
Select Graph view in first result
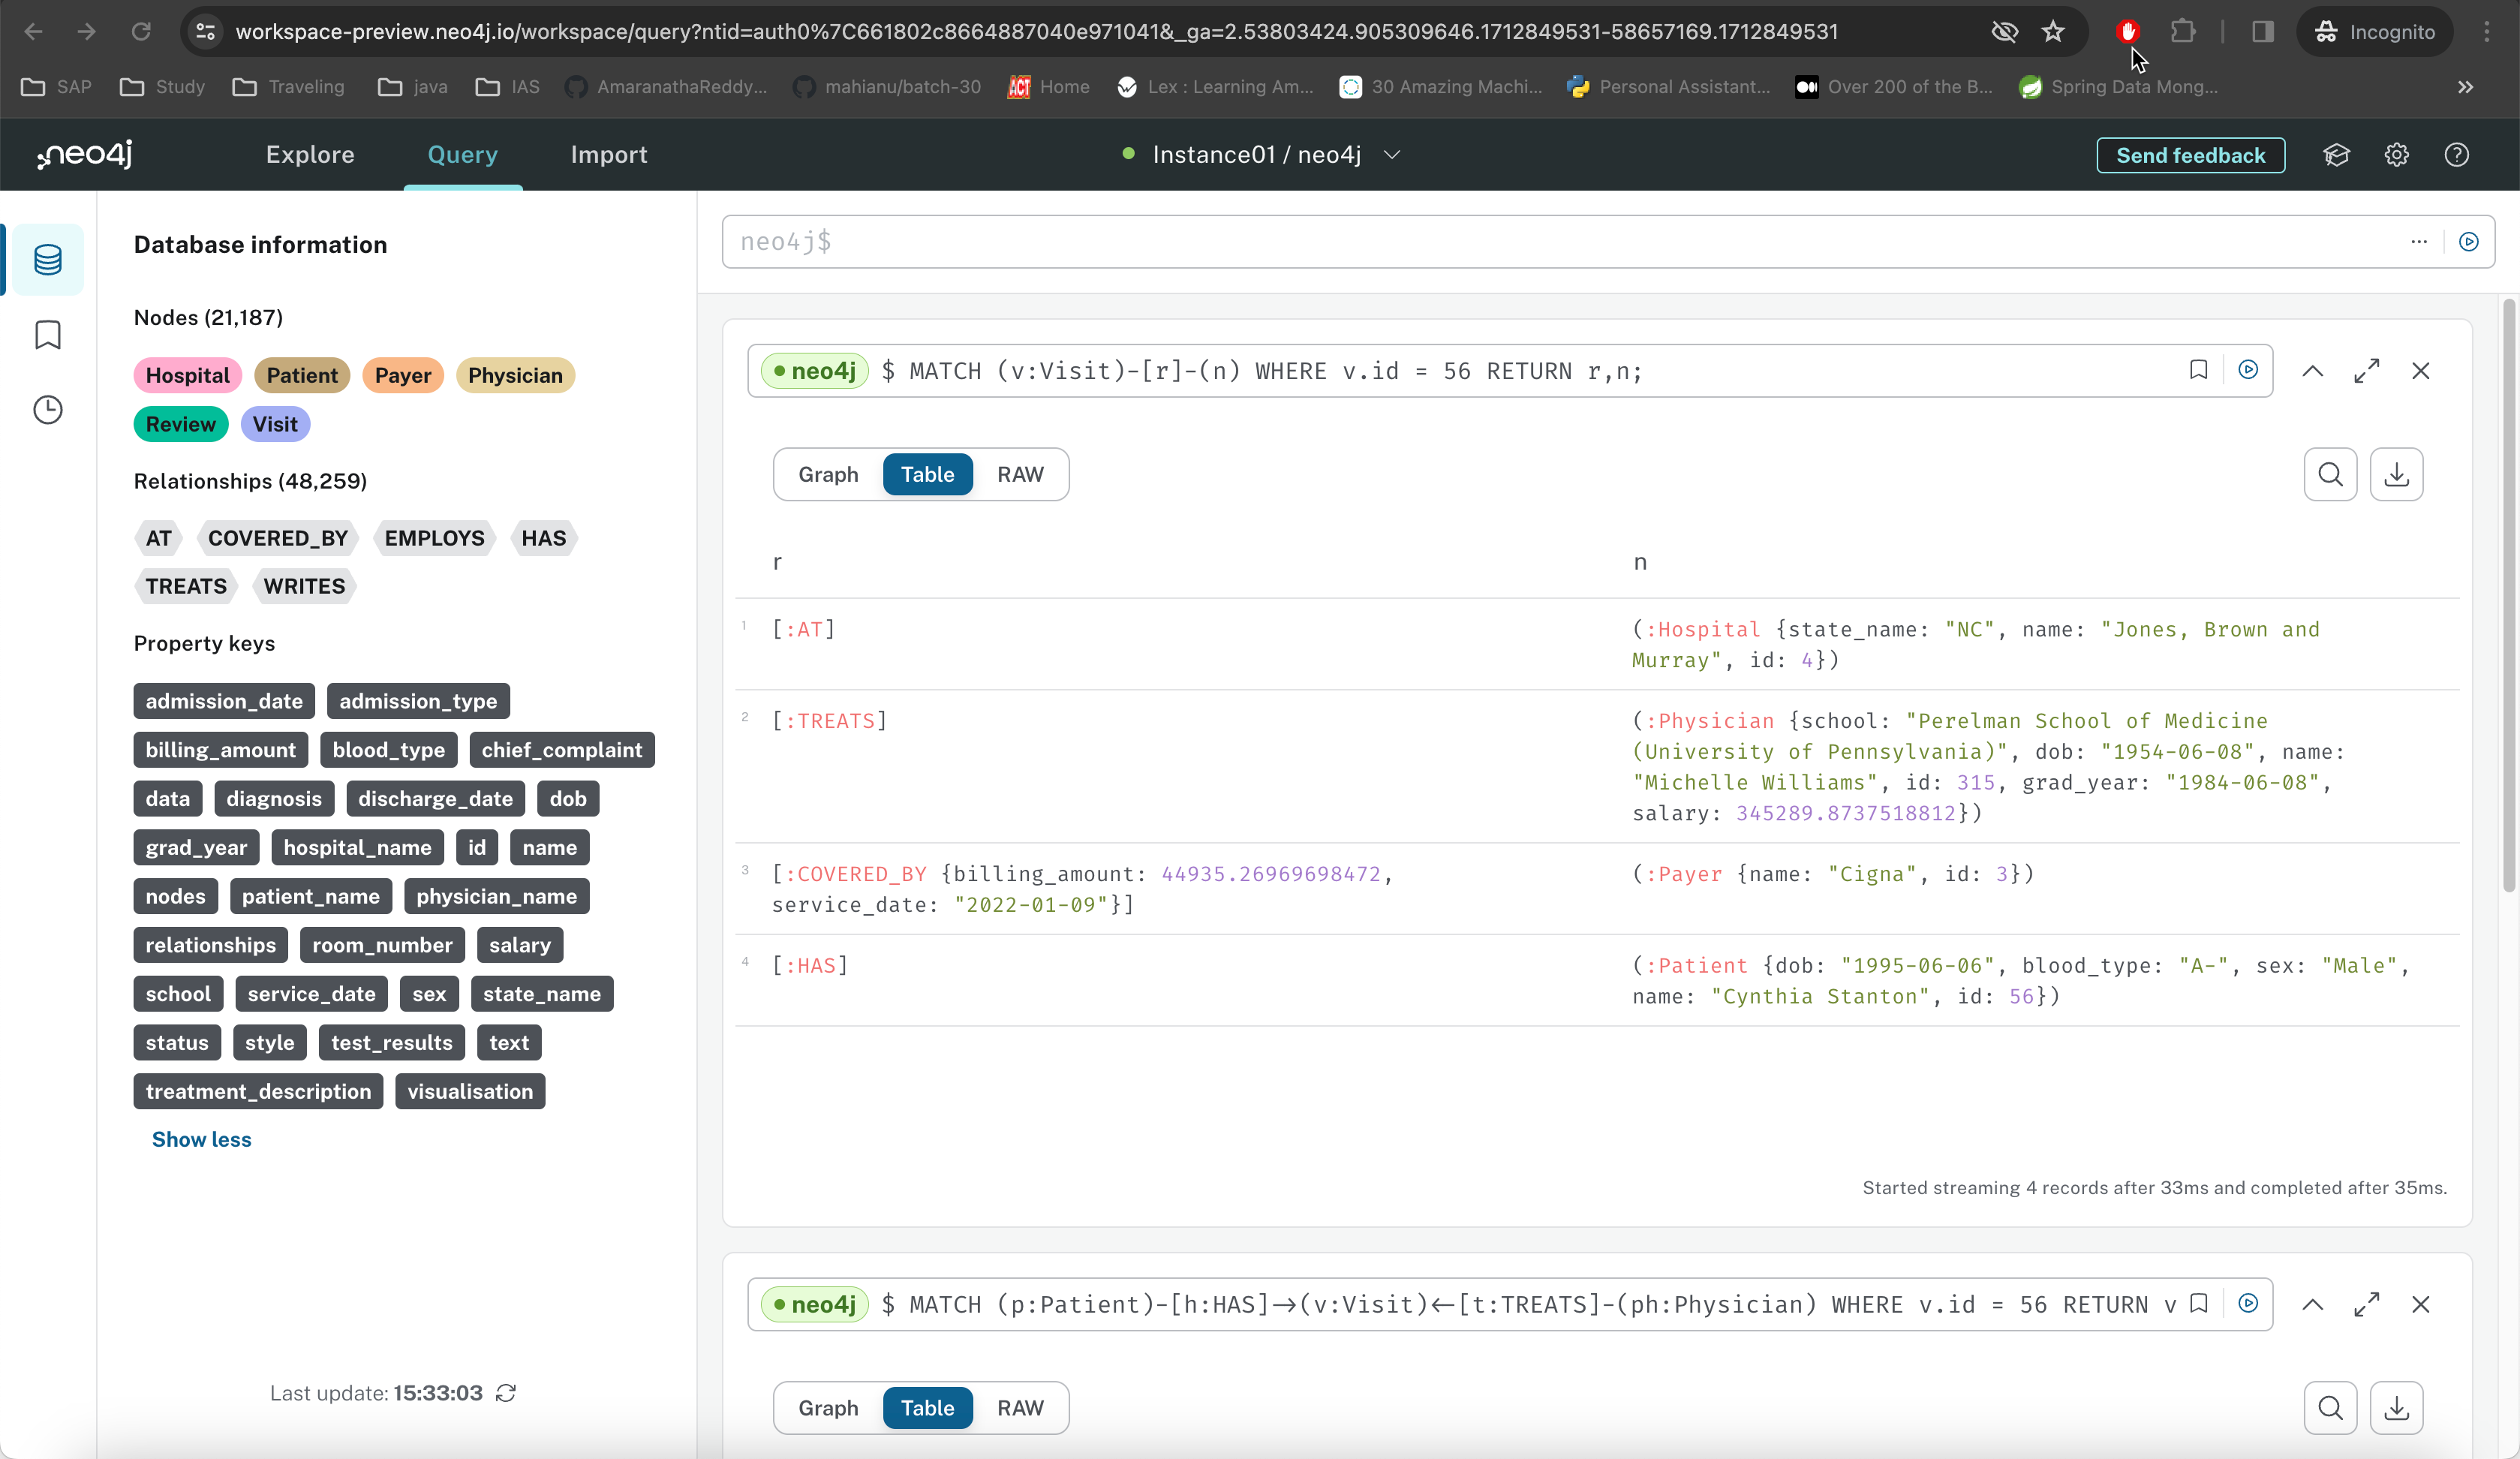pyautogui.click(x=828, y=474)
